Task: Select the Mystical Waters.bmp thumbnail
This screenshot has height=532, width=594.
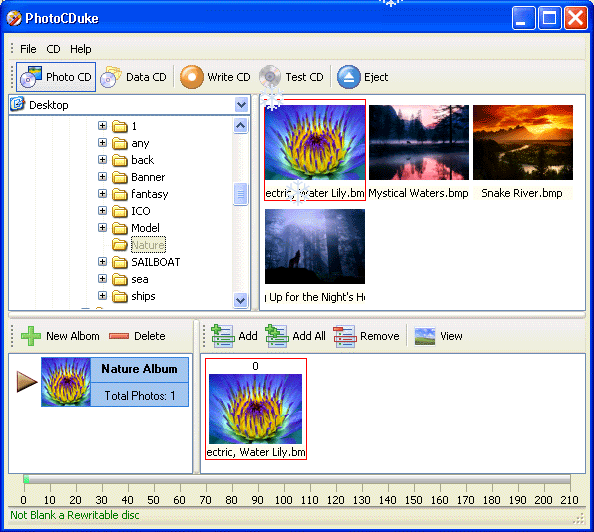Action: coord(419,152)
